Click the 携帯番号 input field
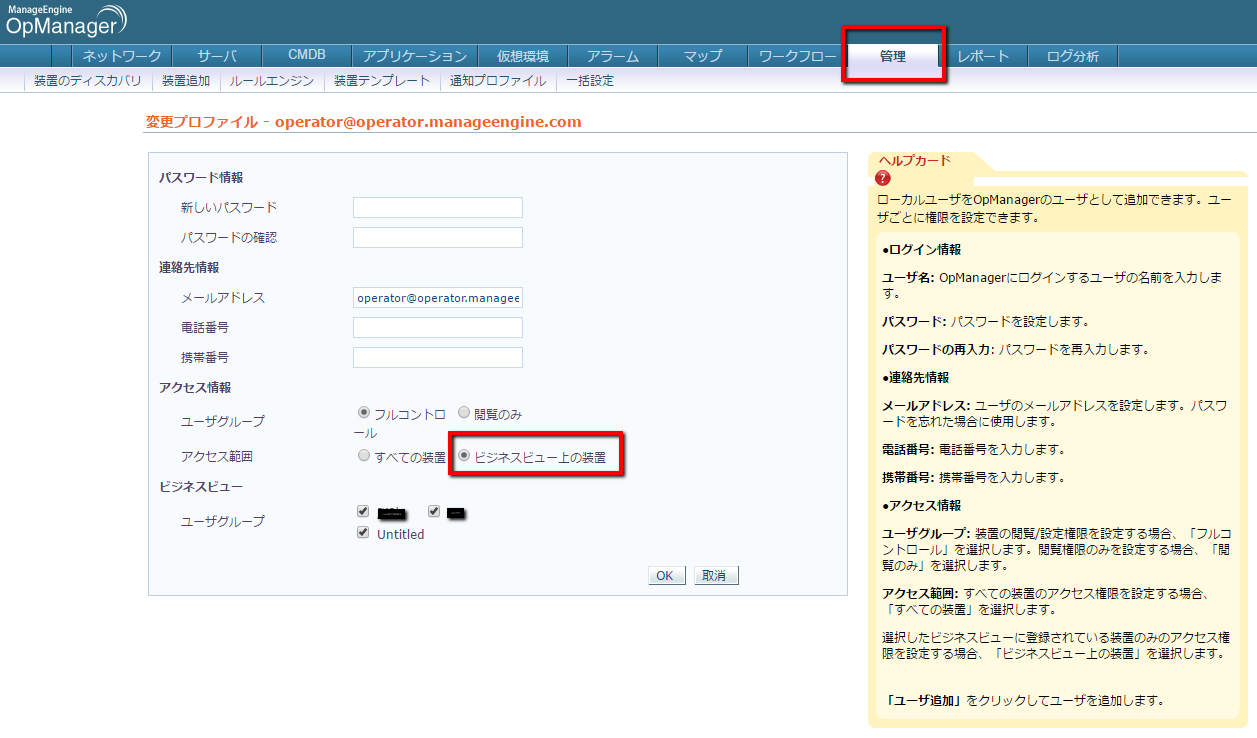The width and height of the screenshot is (1257, 738). click(x=438, y=357)
